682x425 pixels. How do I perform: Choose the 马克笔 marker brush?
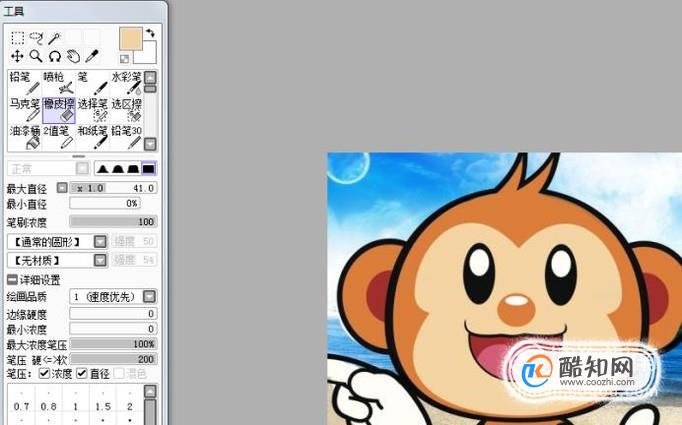coord(24,110)
